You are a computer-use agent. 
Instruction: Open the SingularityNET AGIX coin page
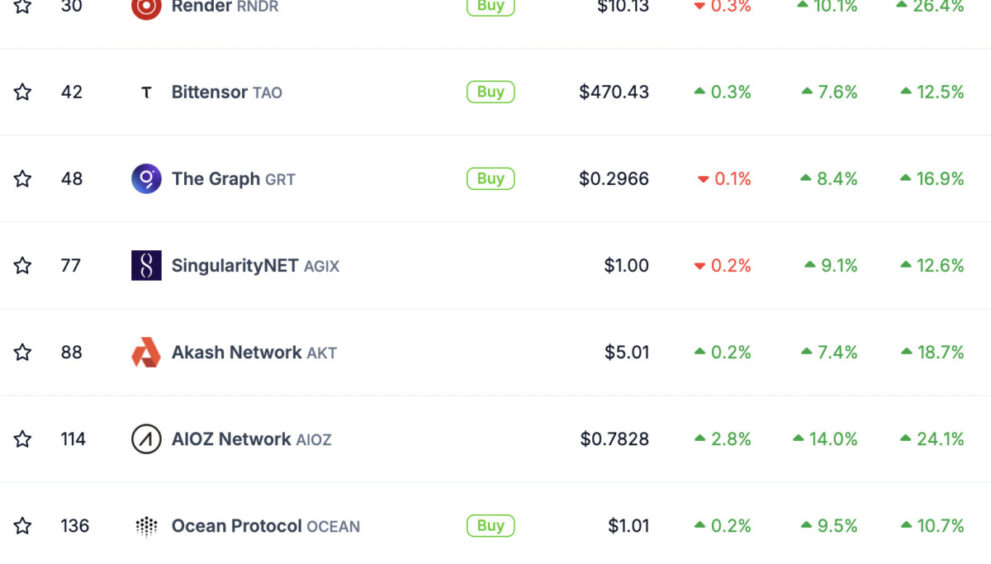[x=255, y=266]
